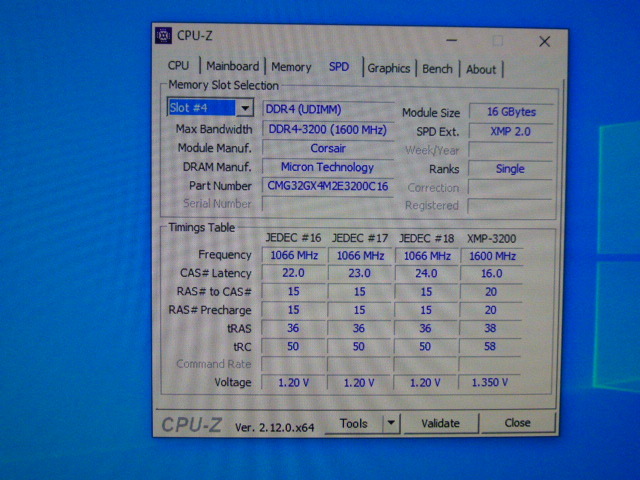Screen dimensions: 640x480
Task: Click the CAS# Latency 24.0 cell
Action: pyautogui.click(x=426, y=273)
